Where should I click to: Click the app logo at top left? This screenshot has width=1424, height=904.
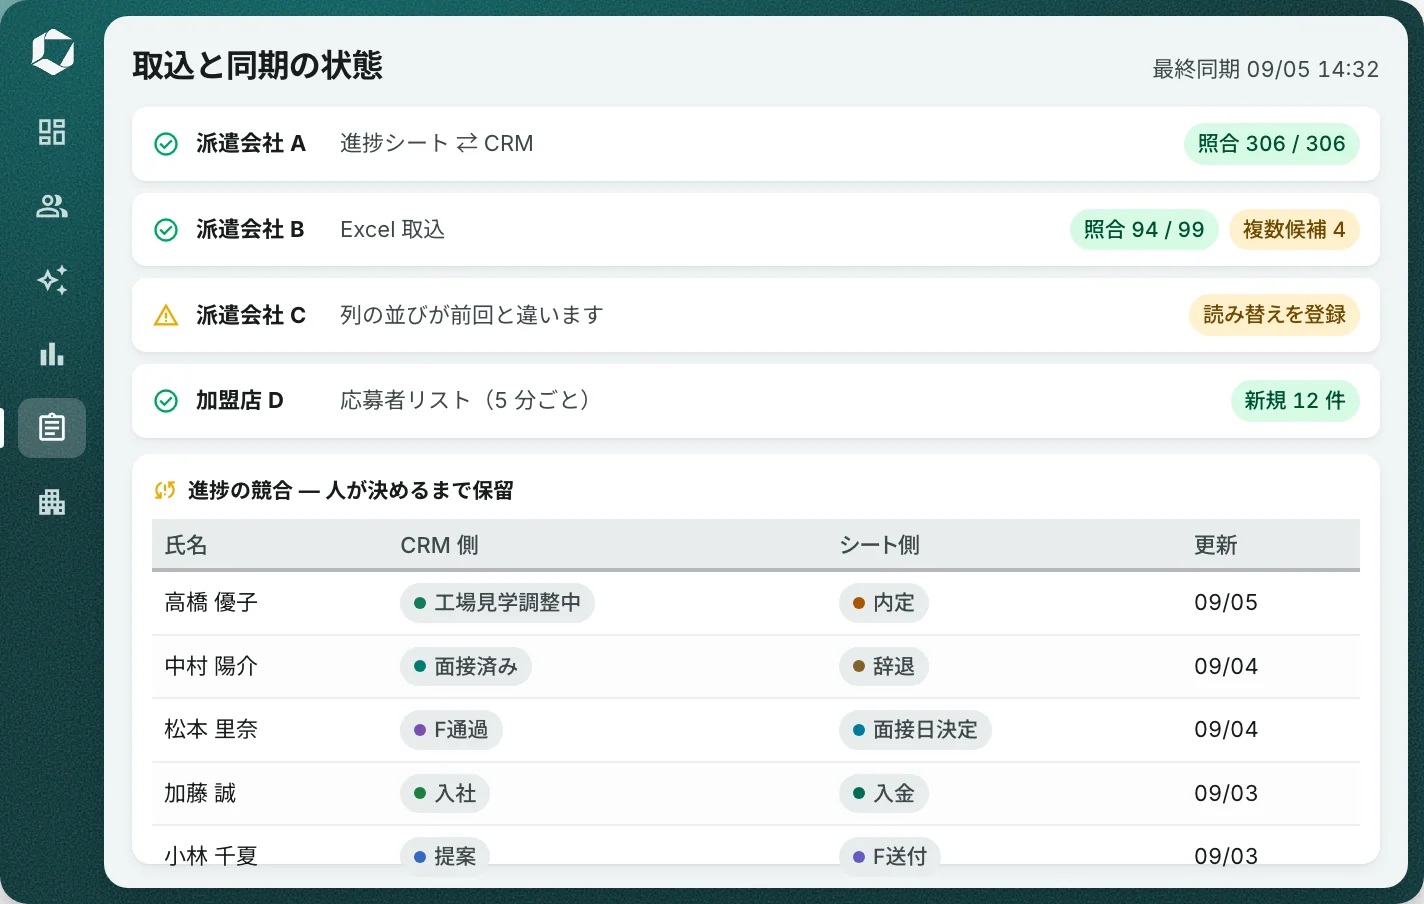52,52
